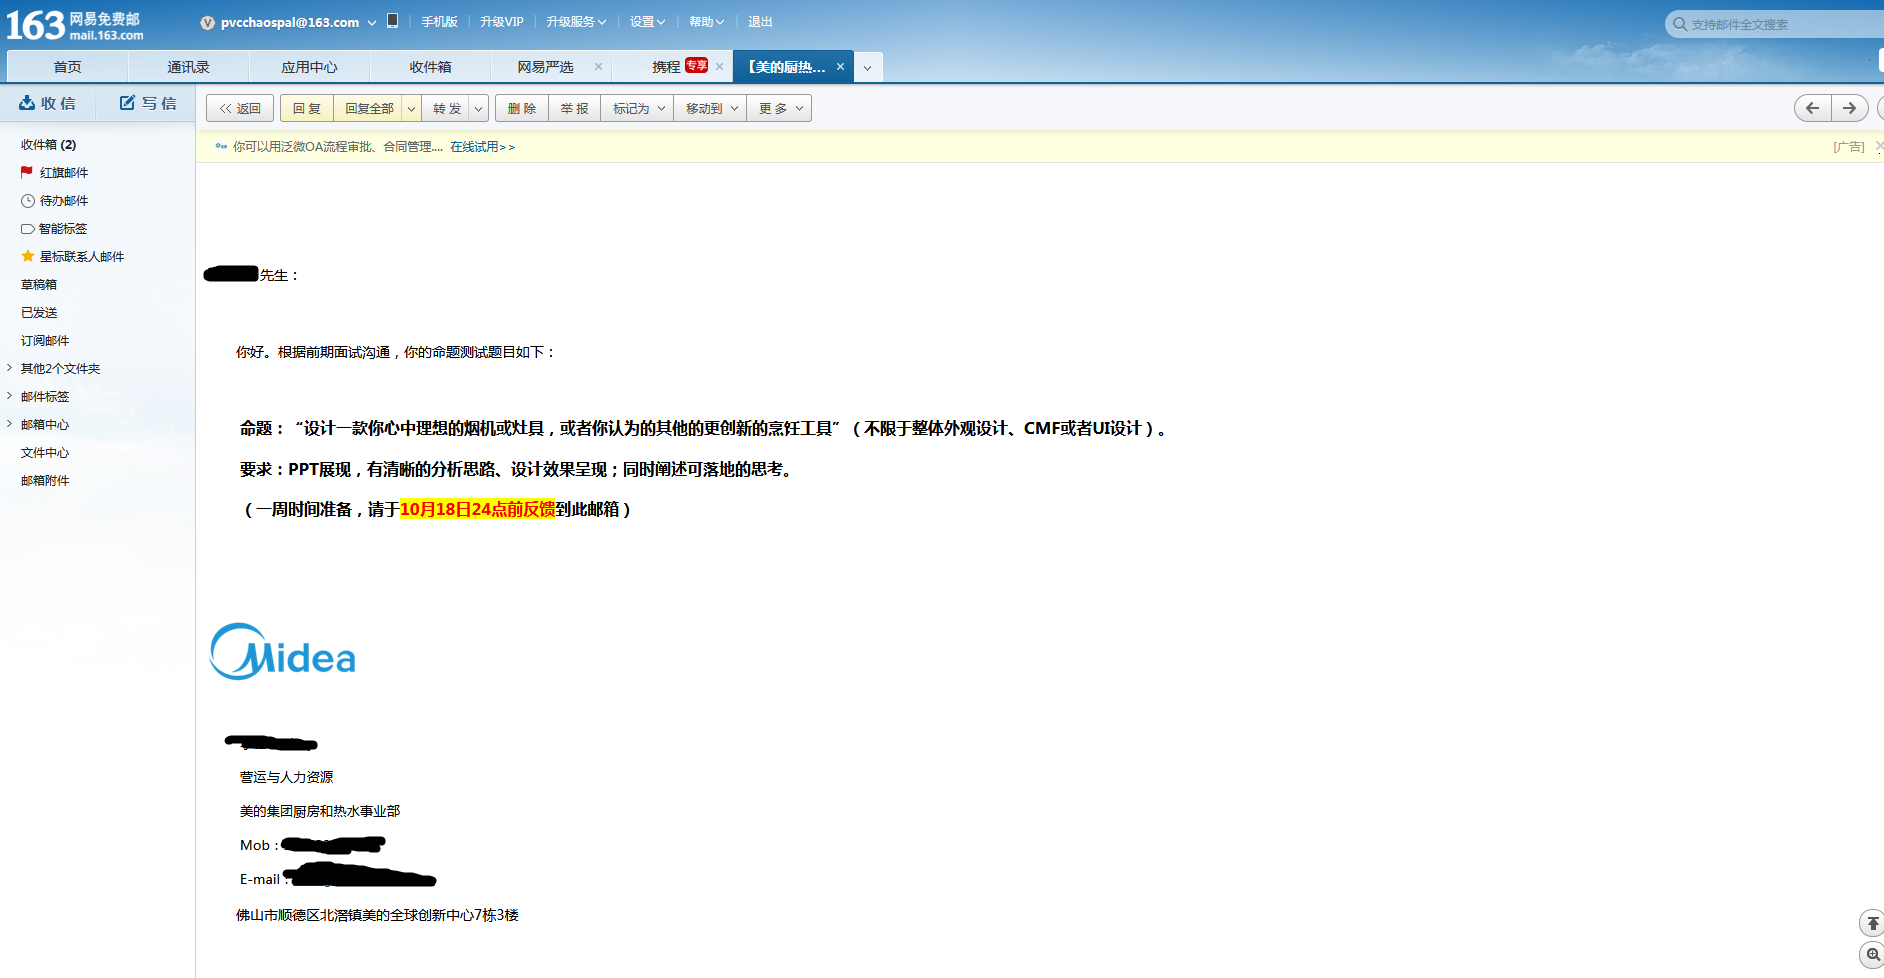Click the zoom-in magnifier button
This screenshot has height=978, width=1884.
click(x=1872, y=955)
